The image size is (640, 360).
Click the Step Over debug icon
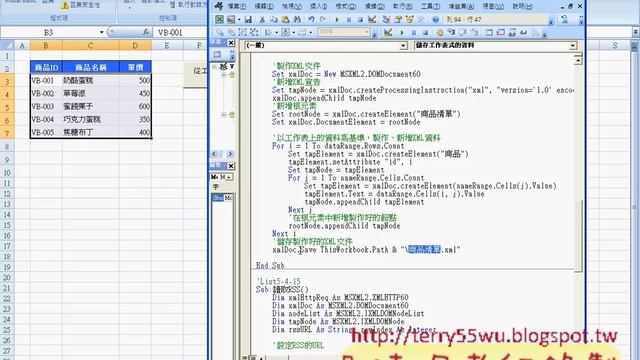[x=463, y=32]
